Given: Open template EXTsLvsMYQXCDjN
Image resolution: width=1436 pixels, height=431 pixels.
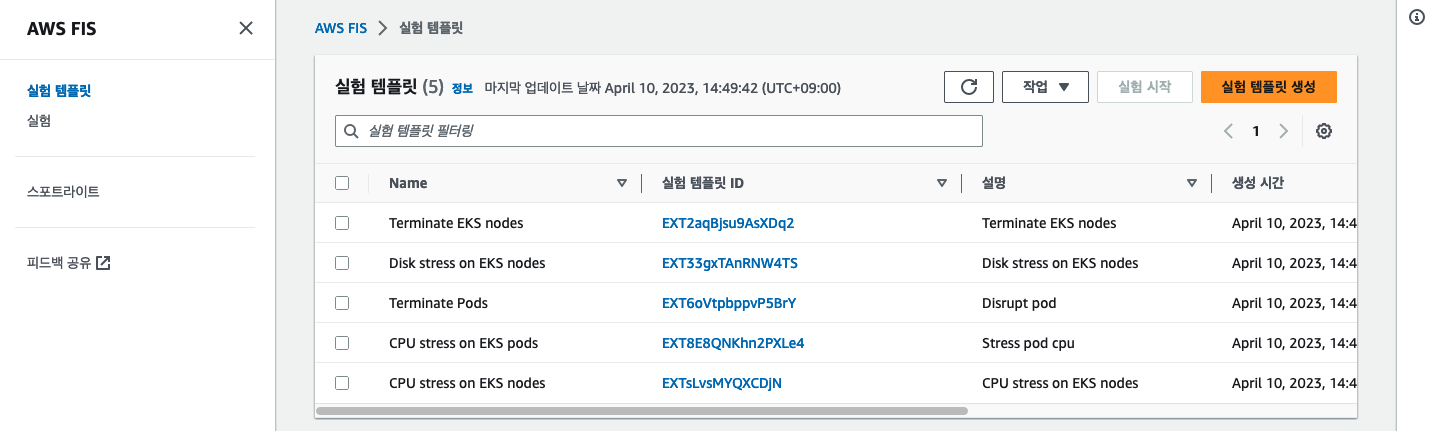Looking at the screenshot, I should pyautogui.click(x=722, y=383).
